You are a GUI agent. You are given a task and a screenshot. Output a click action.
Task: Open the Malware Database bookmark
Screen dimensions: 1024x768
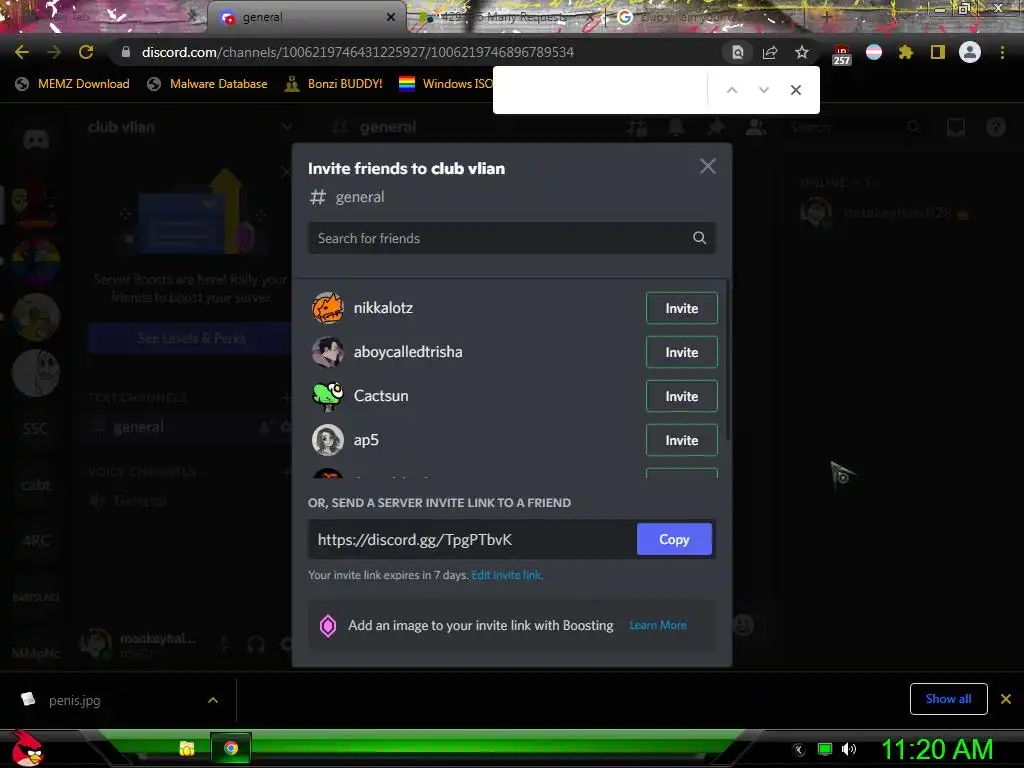(x=207, y=84)
